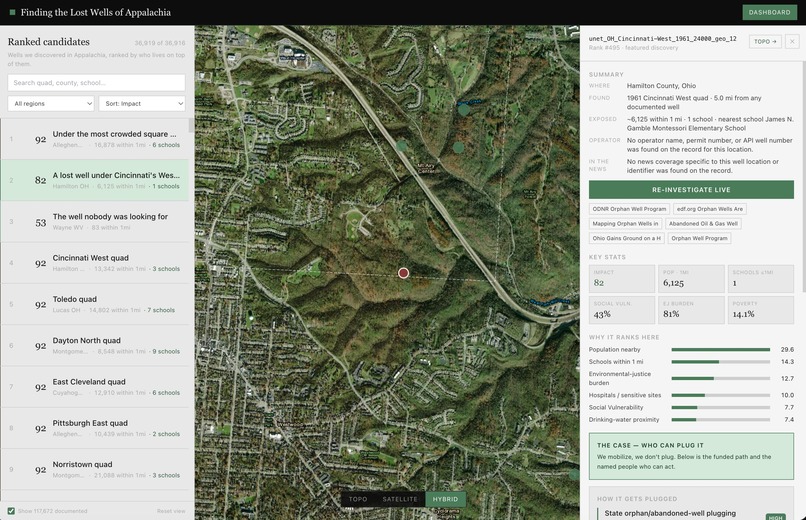Image resolution: width=806 pixels, height=520 pixels.
Task: Select East Cleveland quad candidate
Action: (x=95, y=387)
